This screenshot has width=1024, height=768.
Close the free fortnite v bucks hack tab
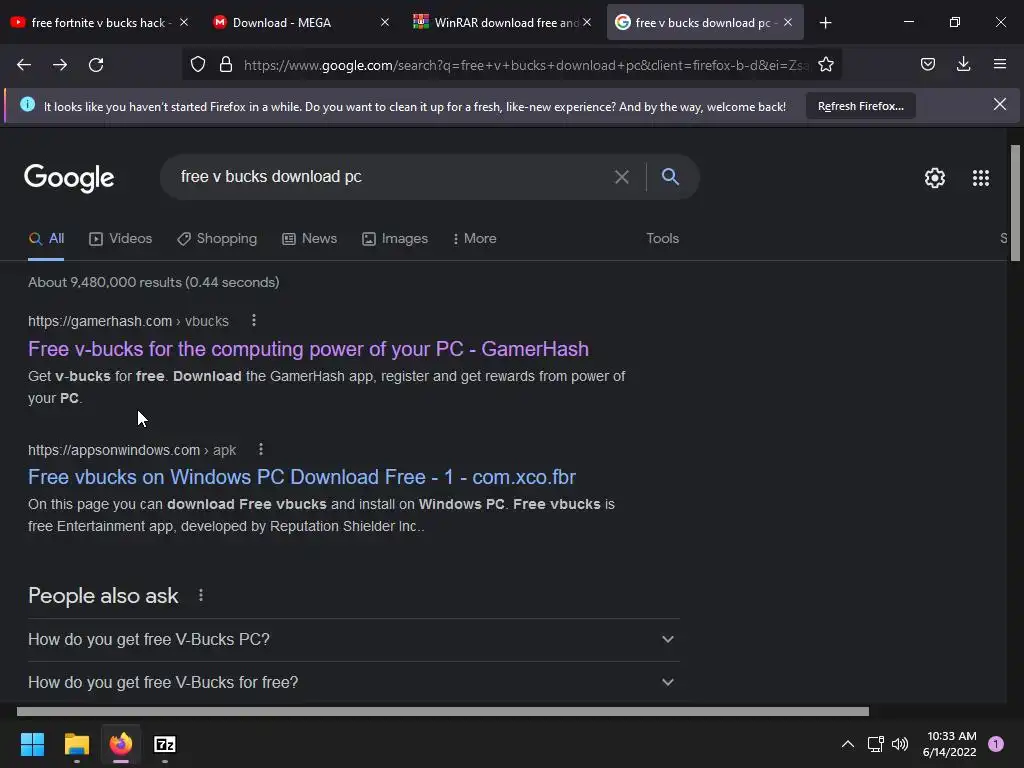pos(184,22)
